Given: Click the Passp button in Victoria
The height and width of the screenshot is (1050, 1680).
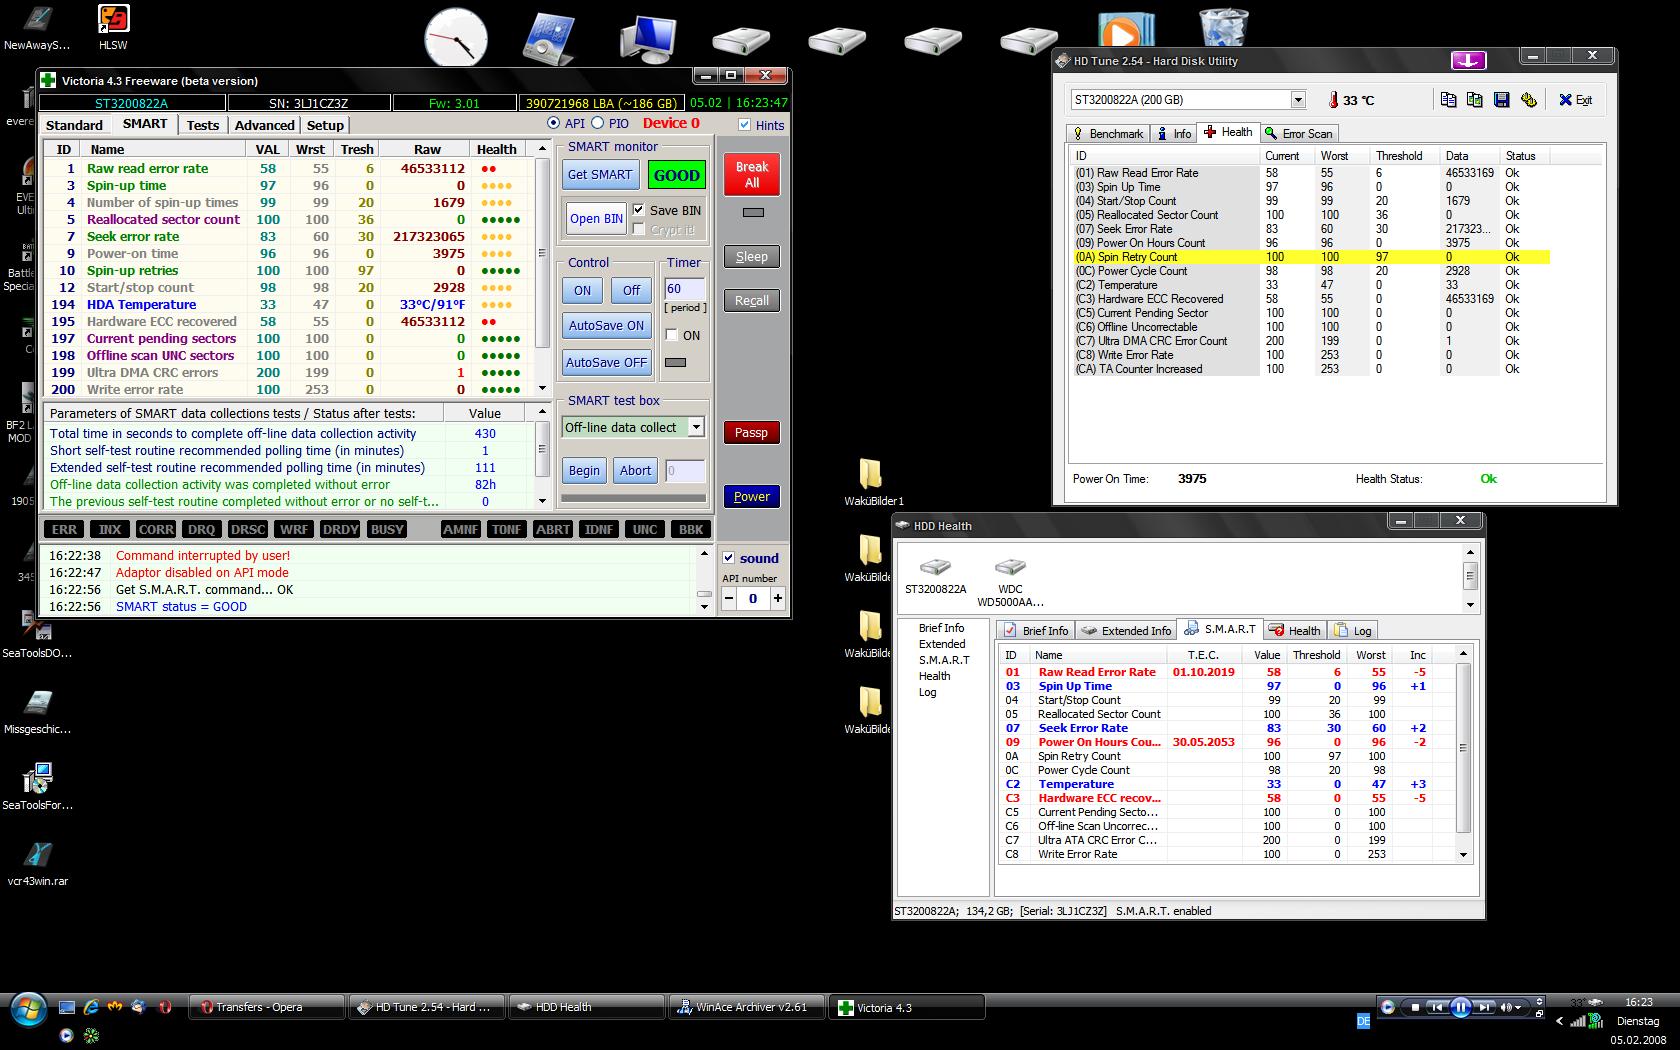Looking at the screenshot, I should pyautogui.click(x=751, y=432).
